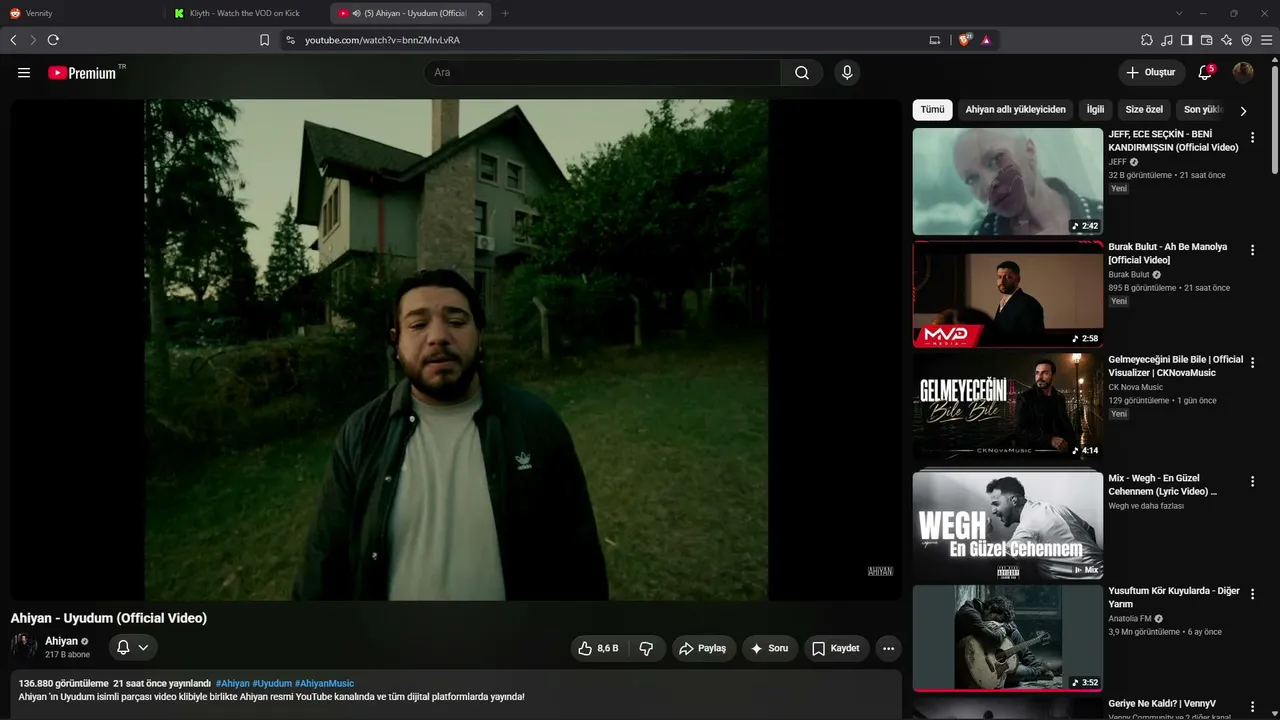Open new browser tab
The height and width of the screenshot is (720, 1280).
coord(505,13)
